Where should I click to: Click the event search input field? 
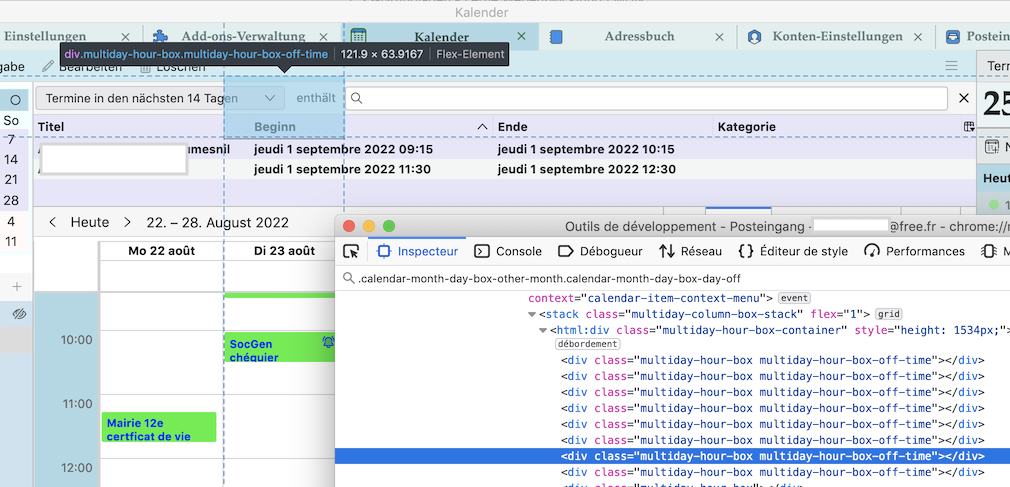(650, 98)
